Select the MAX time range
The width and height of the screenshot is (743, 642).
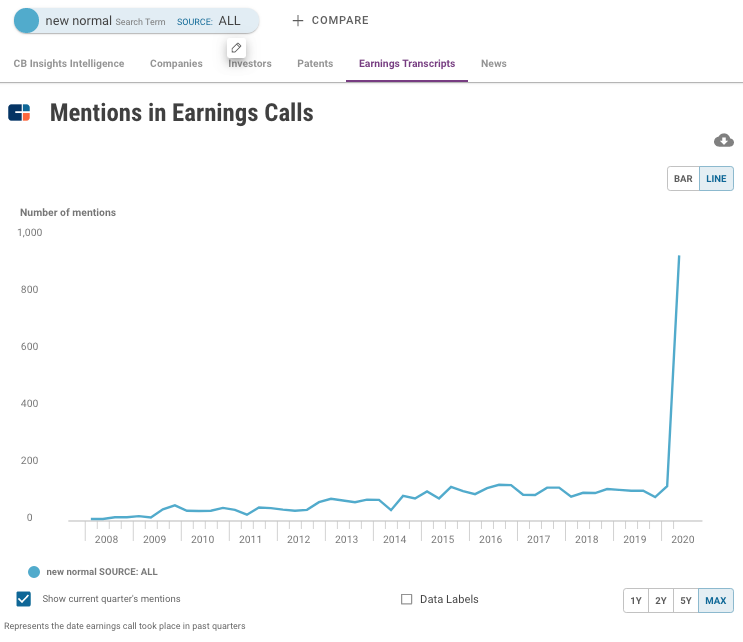click(x=715, y=601)
